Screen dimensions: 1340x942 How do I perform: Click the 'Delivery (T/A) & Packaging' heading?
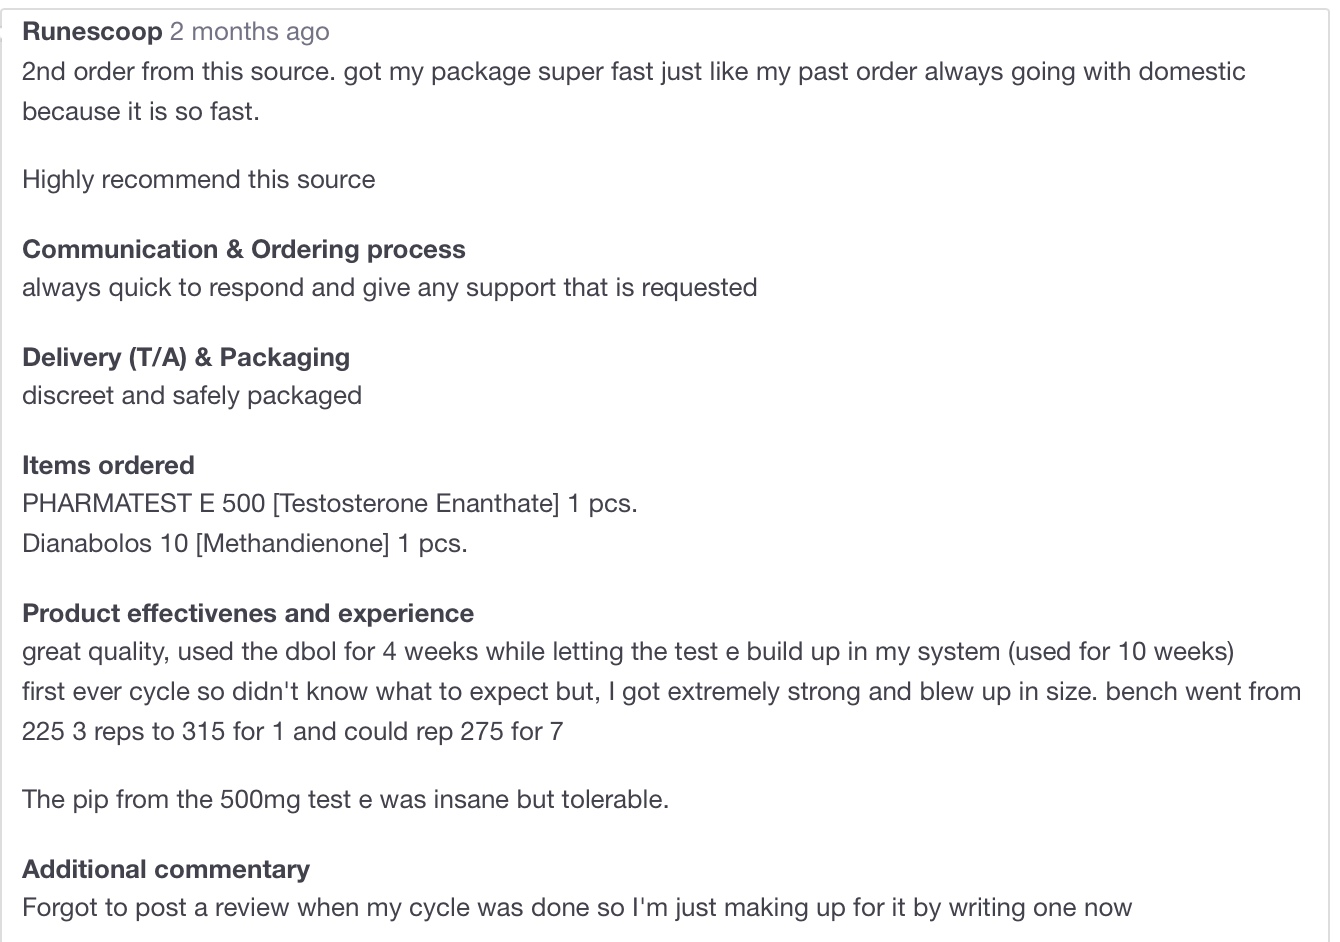(186, 357)
